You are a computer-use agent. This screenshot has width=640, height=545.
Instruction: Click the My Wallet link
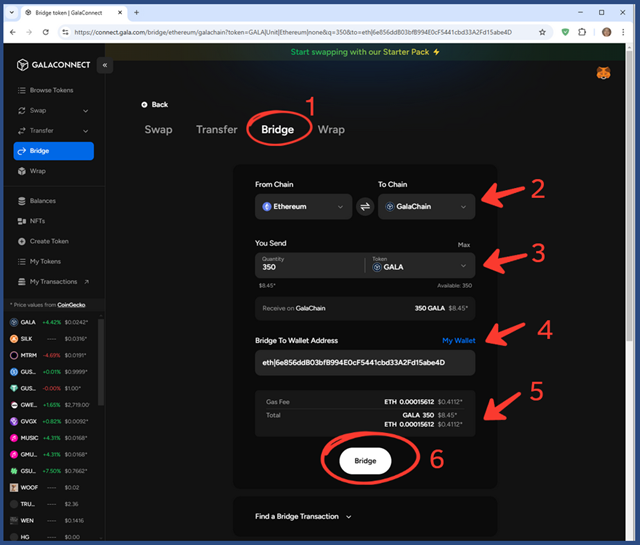click(x=458, y=340)
